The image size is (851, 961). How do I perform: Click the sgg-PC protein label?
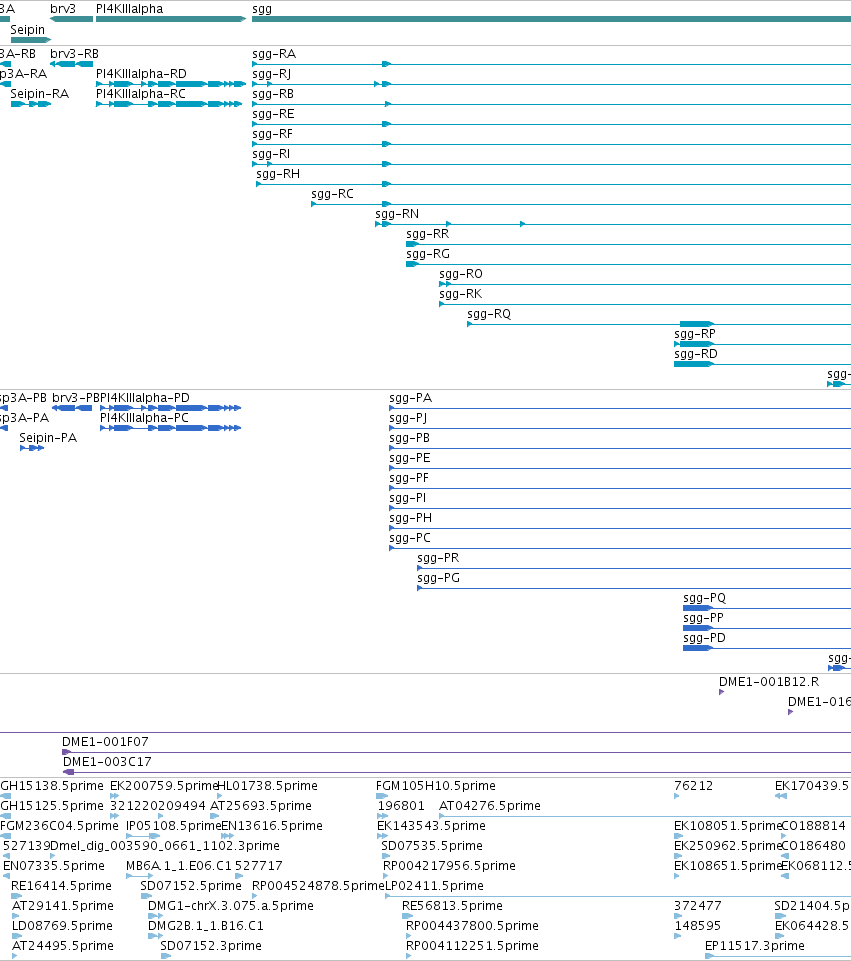coord(410,537)
